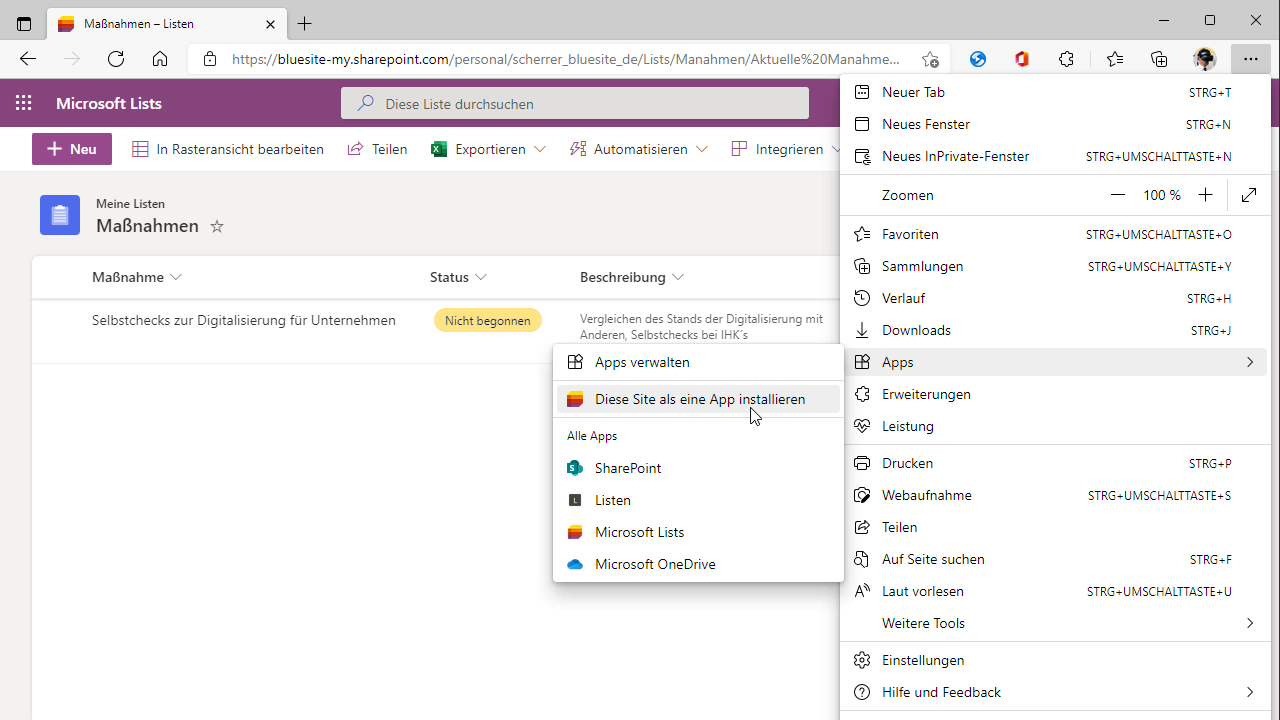Click the Microsoft Lists app icon in submenu
Screen dimensions: 1280x720
click(x=575, y=532)
